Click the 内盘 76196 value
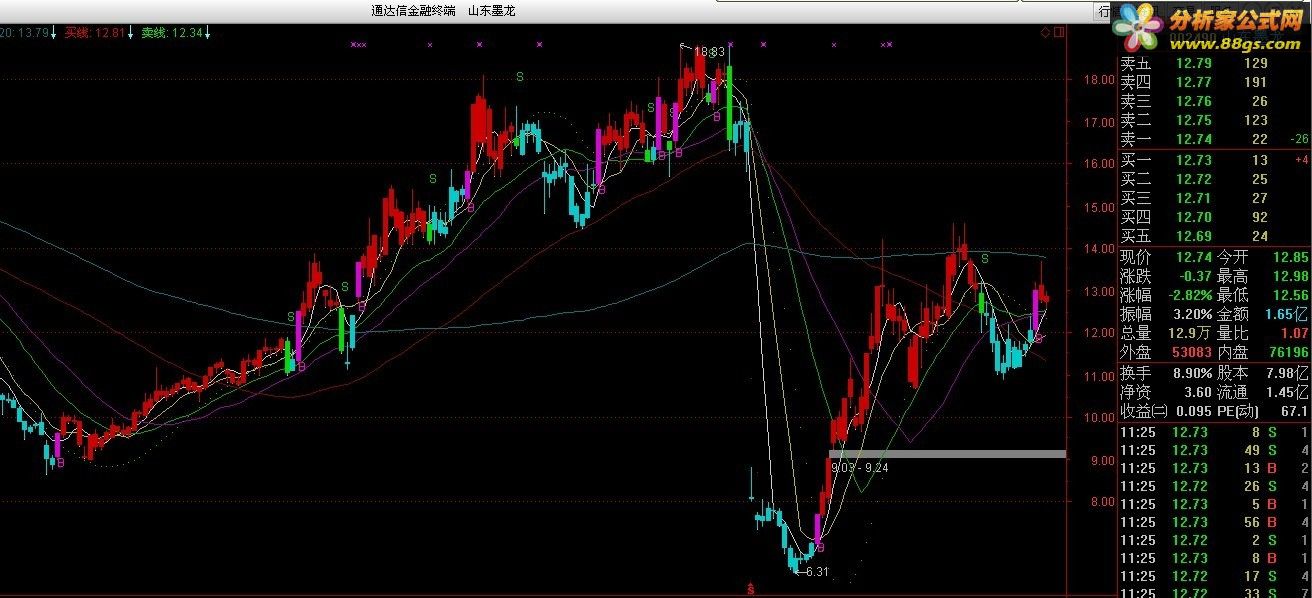The image size is (1312, 598). 1290,352
